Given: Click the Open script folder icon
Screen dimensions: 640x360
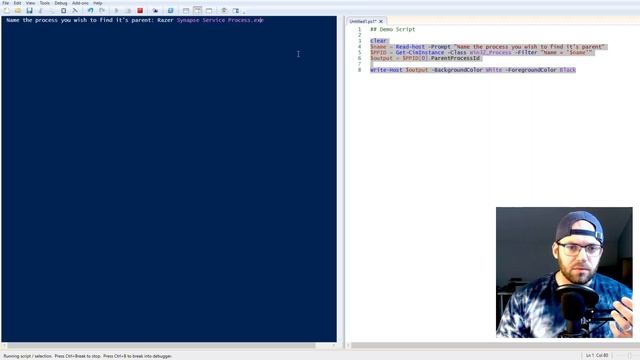Looking at the screenshot, I should click(x=18, y=11).
